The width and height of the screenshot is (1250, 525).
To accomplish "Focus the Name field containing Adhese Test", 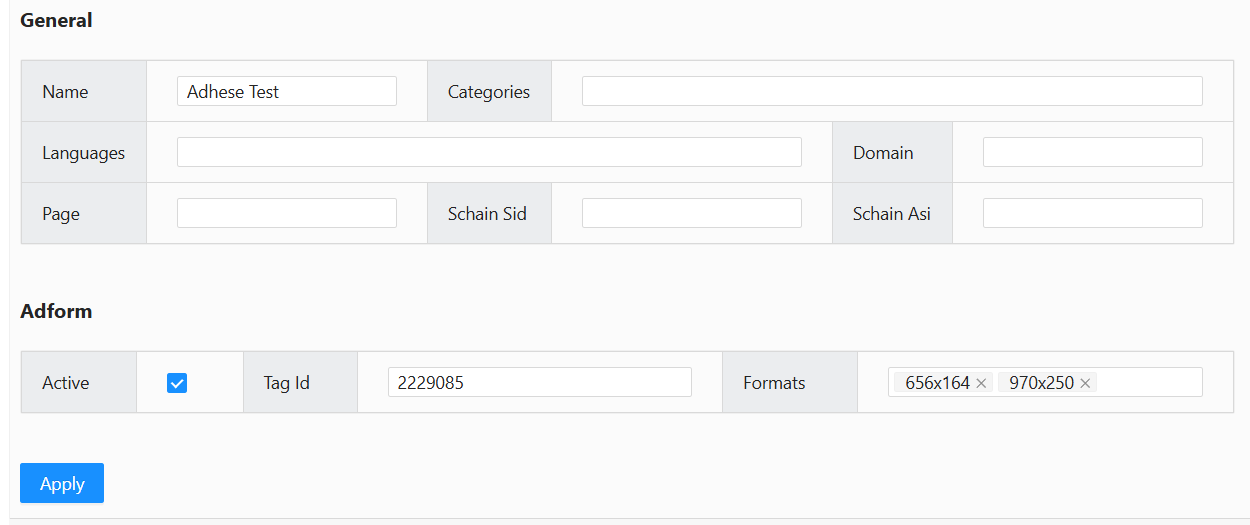I will click(x=286, y=91).
